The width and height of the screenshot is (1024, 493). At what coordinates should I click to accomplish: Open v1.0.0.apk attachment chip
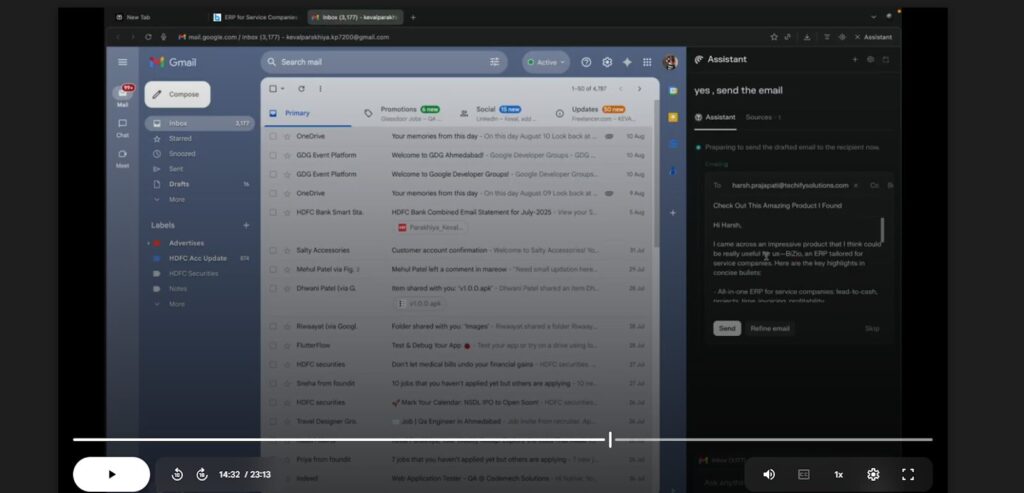pyautogui.click(x=420, y=304)
